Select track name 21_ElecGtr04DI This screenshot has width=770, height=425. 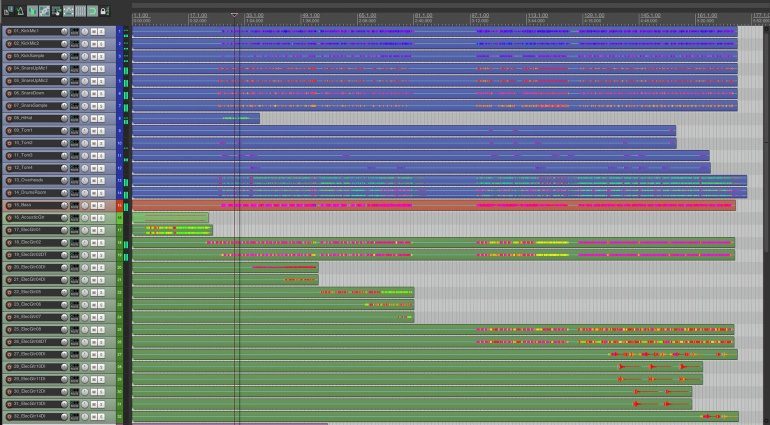coord(29,280)
